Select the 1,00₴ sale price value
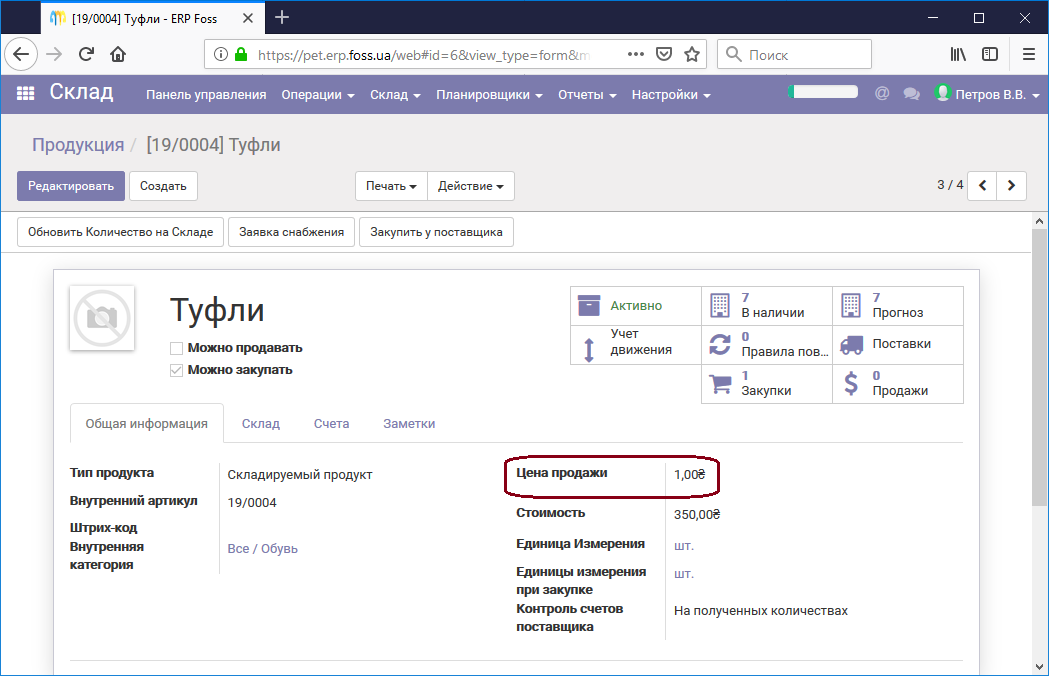 [690, 475]
